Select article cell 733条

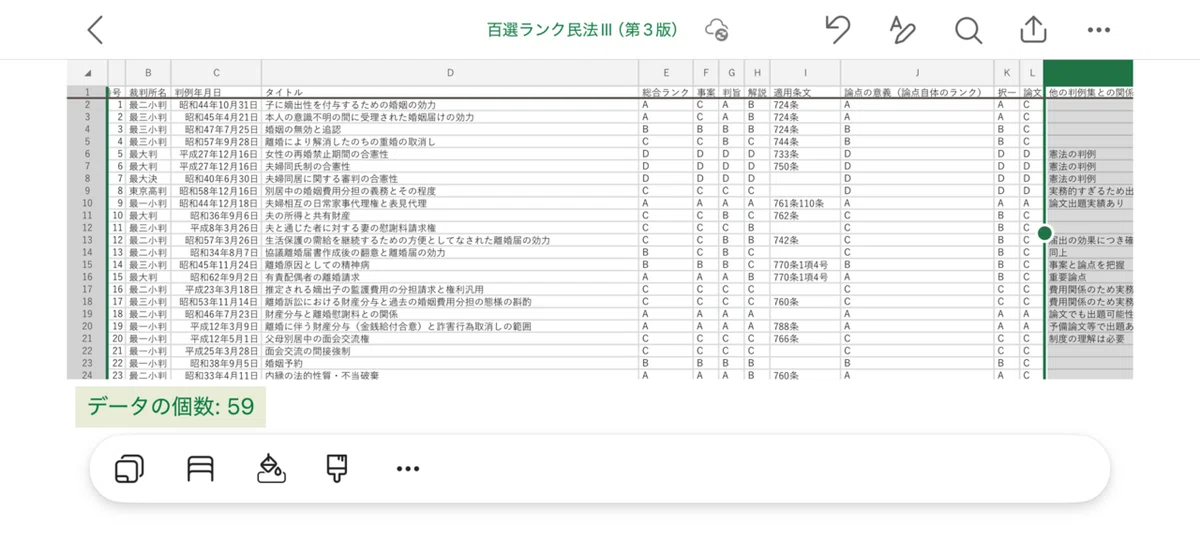pos(806,154)
